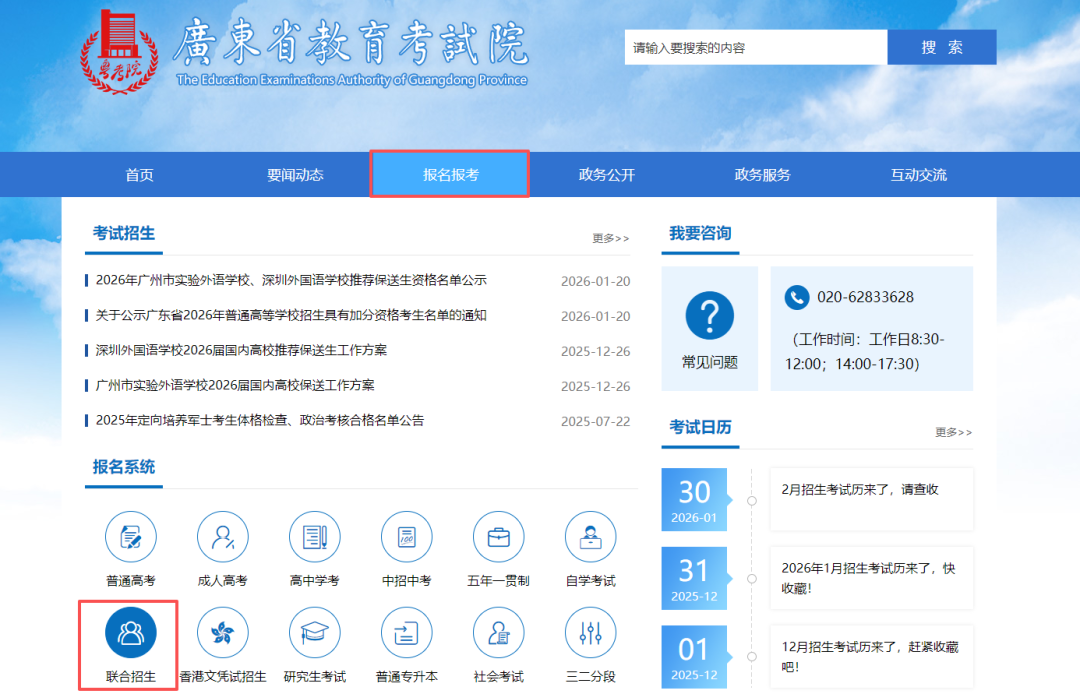Image resolution: width=1080 pixels, height=694 pixels.
Task: Expand 更多>> next to 考试日历
Action: click(x=953, y=432)
